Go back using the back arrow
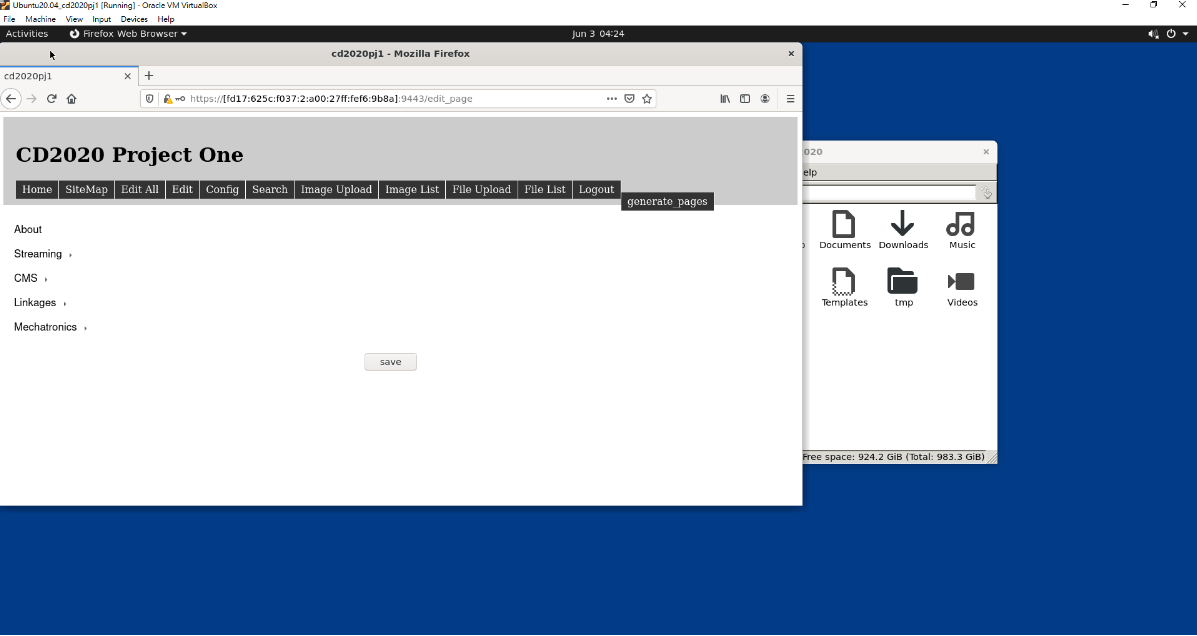Image resolution: width=1197 pixels, height=636 pixels. click(x=11, y=99)
